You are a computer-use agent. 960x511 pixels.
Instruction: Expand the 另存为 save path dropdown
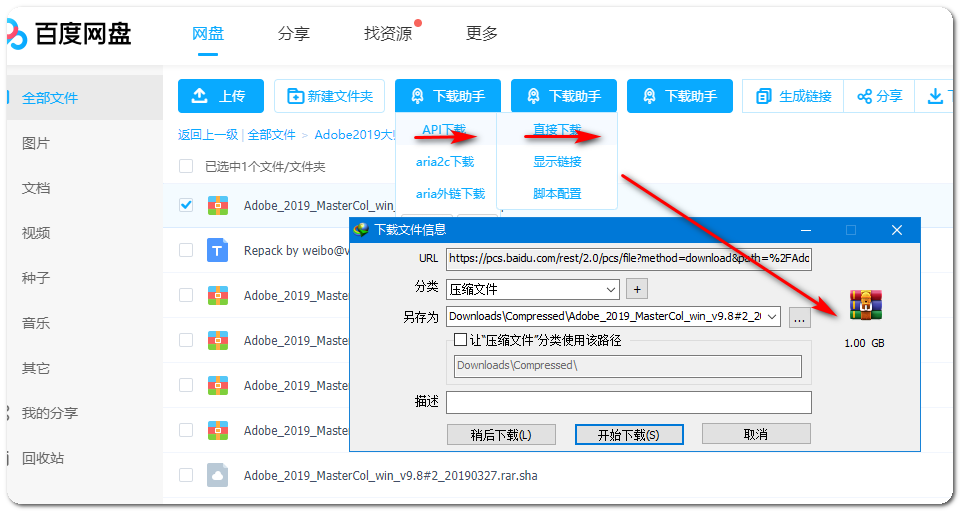[x=771, y=316]
